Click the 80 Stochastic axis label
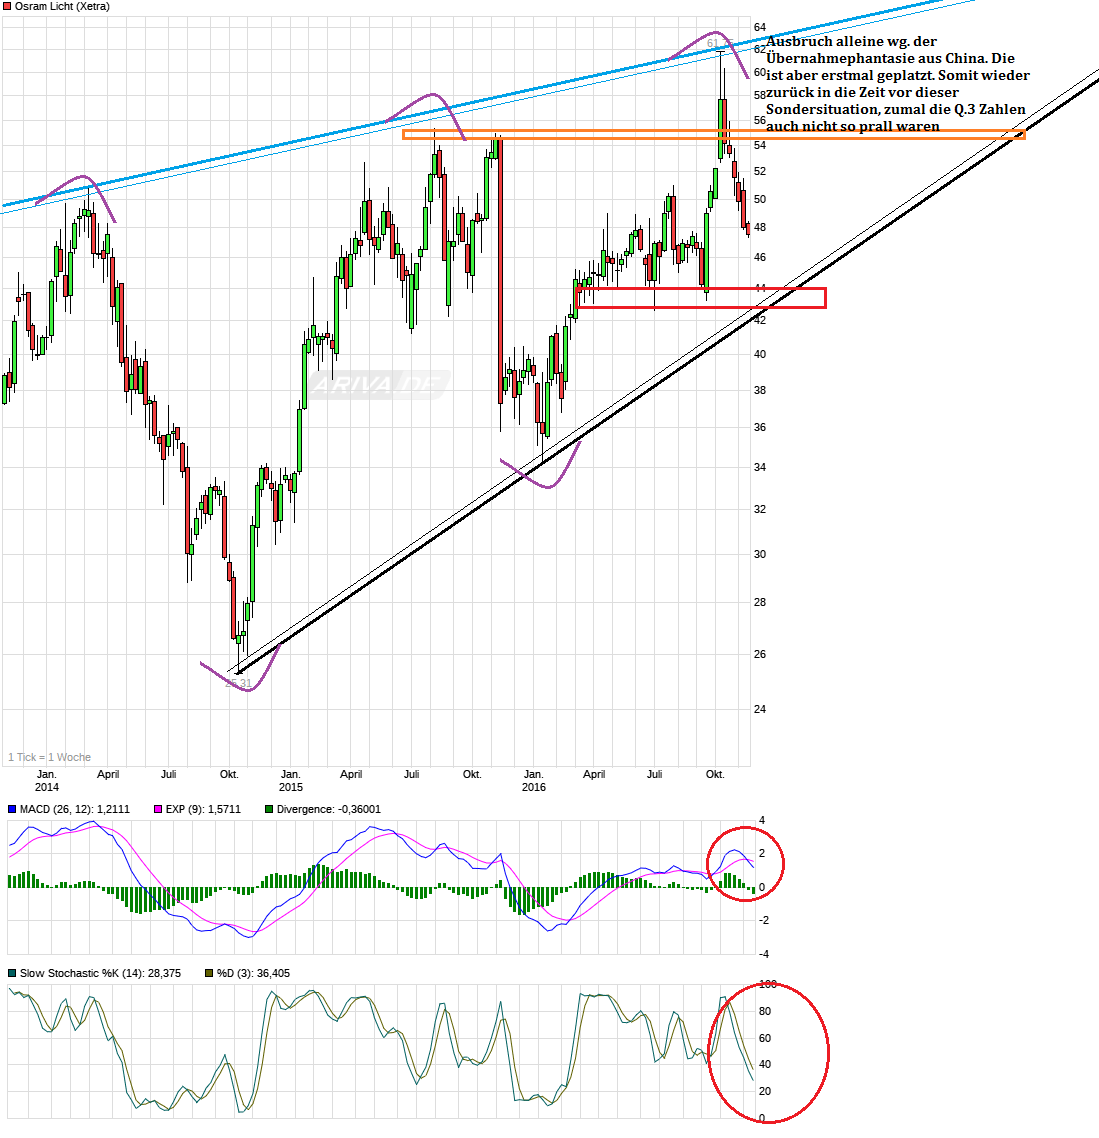The height and width of the screenshot is (1138, 1099). pyautogui.click(x=765, y=1012)
